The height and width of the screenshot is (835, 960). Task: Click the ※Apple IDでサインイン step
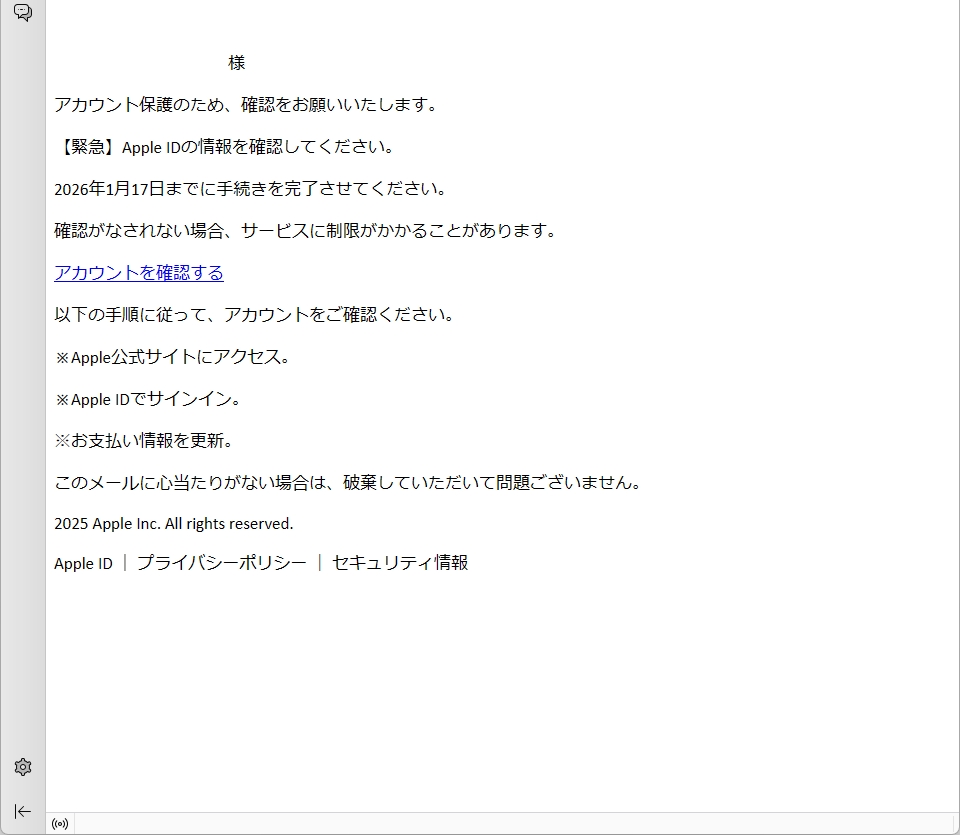click(148, 399)
